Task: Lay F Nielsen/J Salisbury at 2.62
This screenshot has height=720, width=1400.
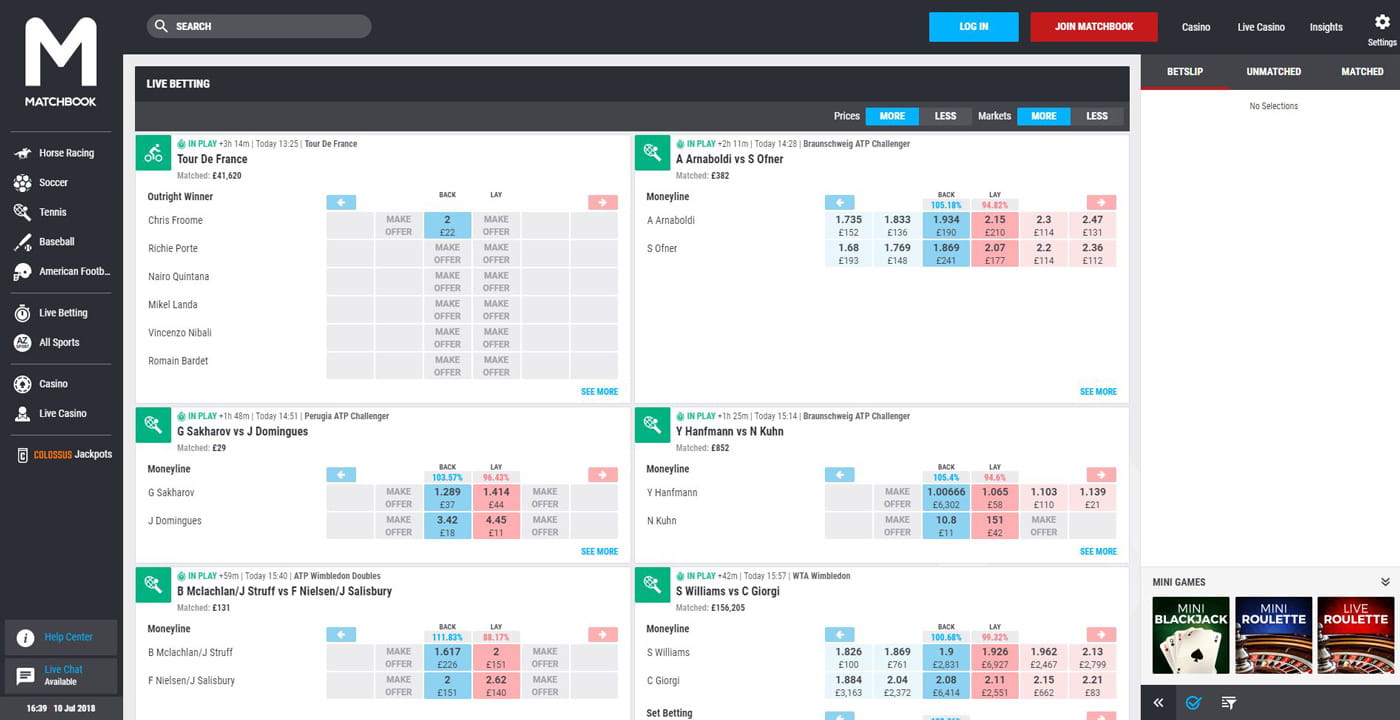Action: coord(496,685)
